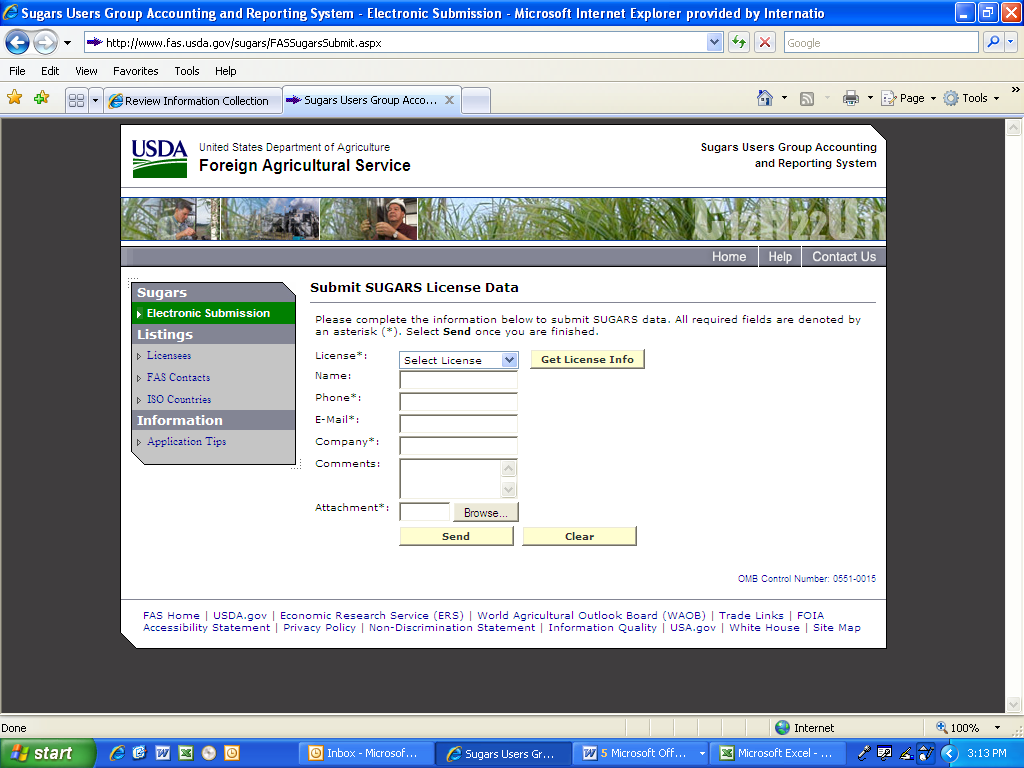Open recent pages dropdown beside Forward button
This screenshot has height=768, width=1024.
(x=67, y=43)
